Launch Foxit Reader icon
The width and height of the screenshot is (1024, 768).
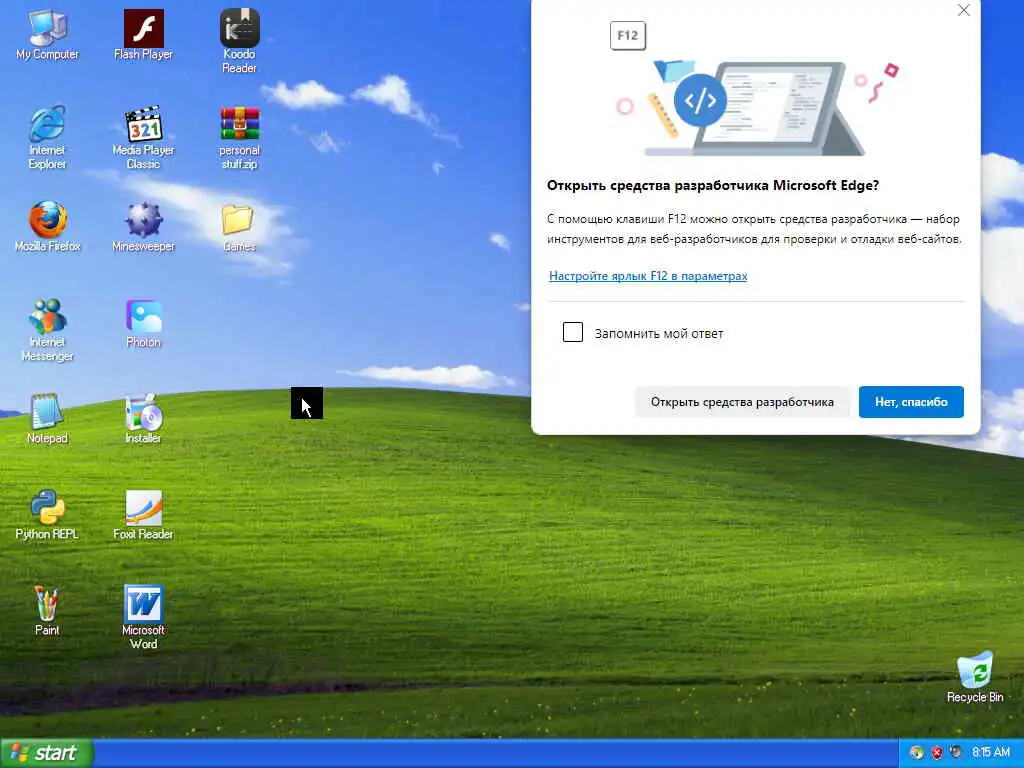click(x=143, y=515)
